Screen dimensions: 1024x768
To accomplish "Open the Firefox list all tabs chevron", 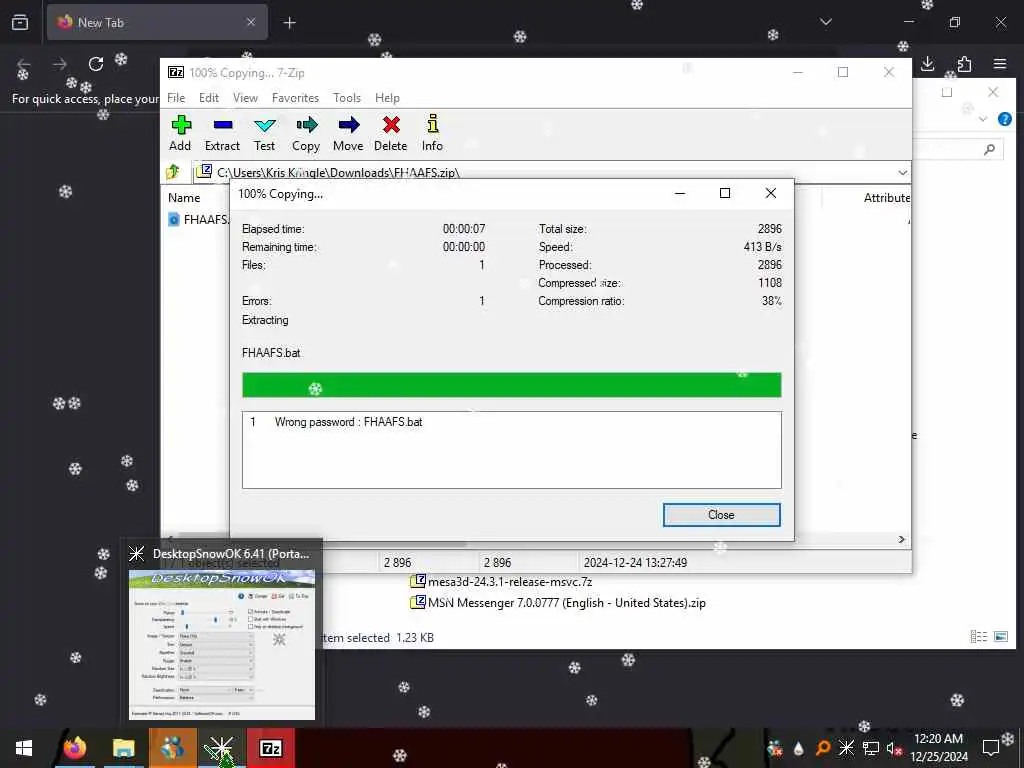I will (x=825, y=22).
